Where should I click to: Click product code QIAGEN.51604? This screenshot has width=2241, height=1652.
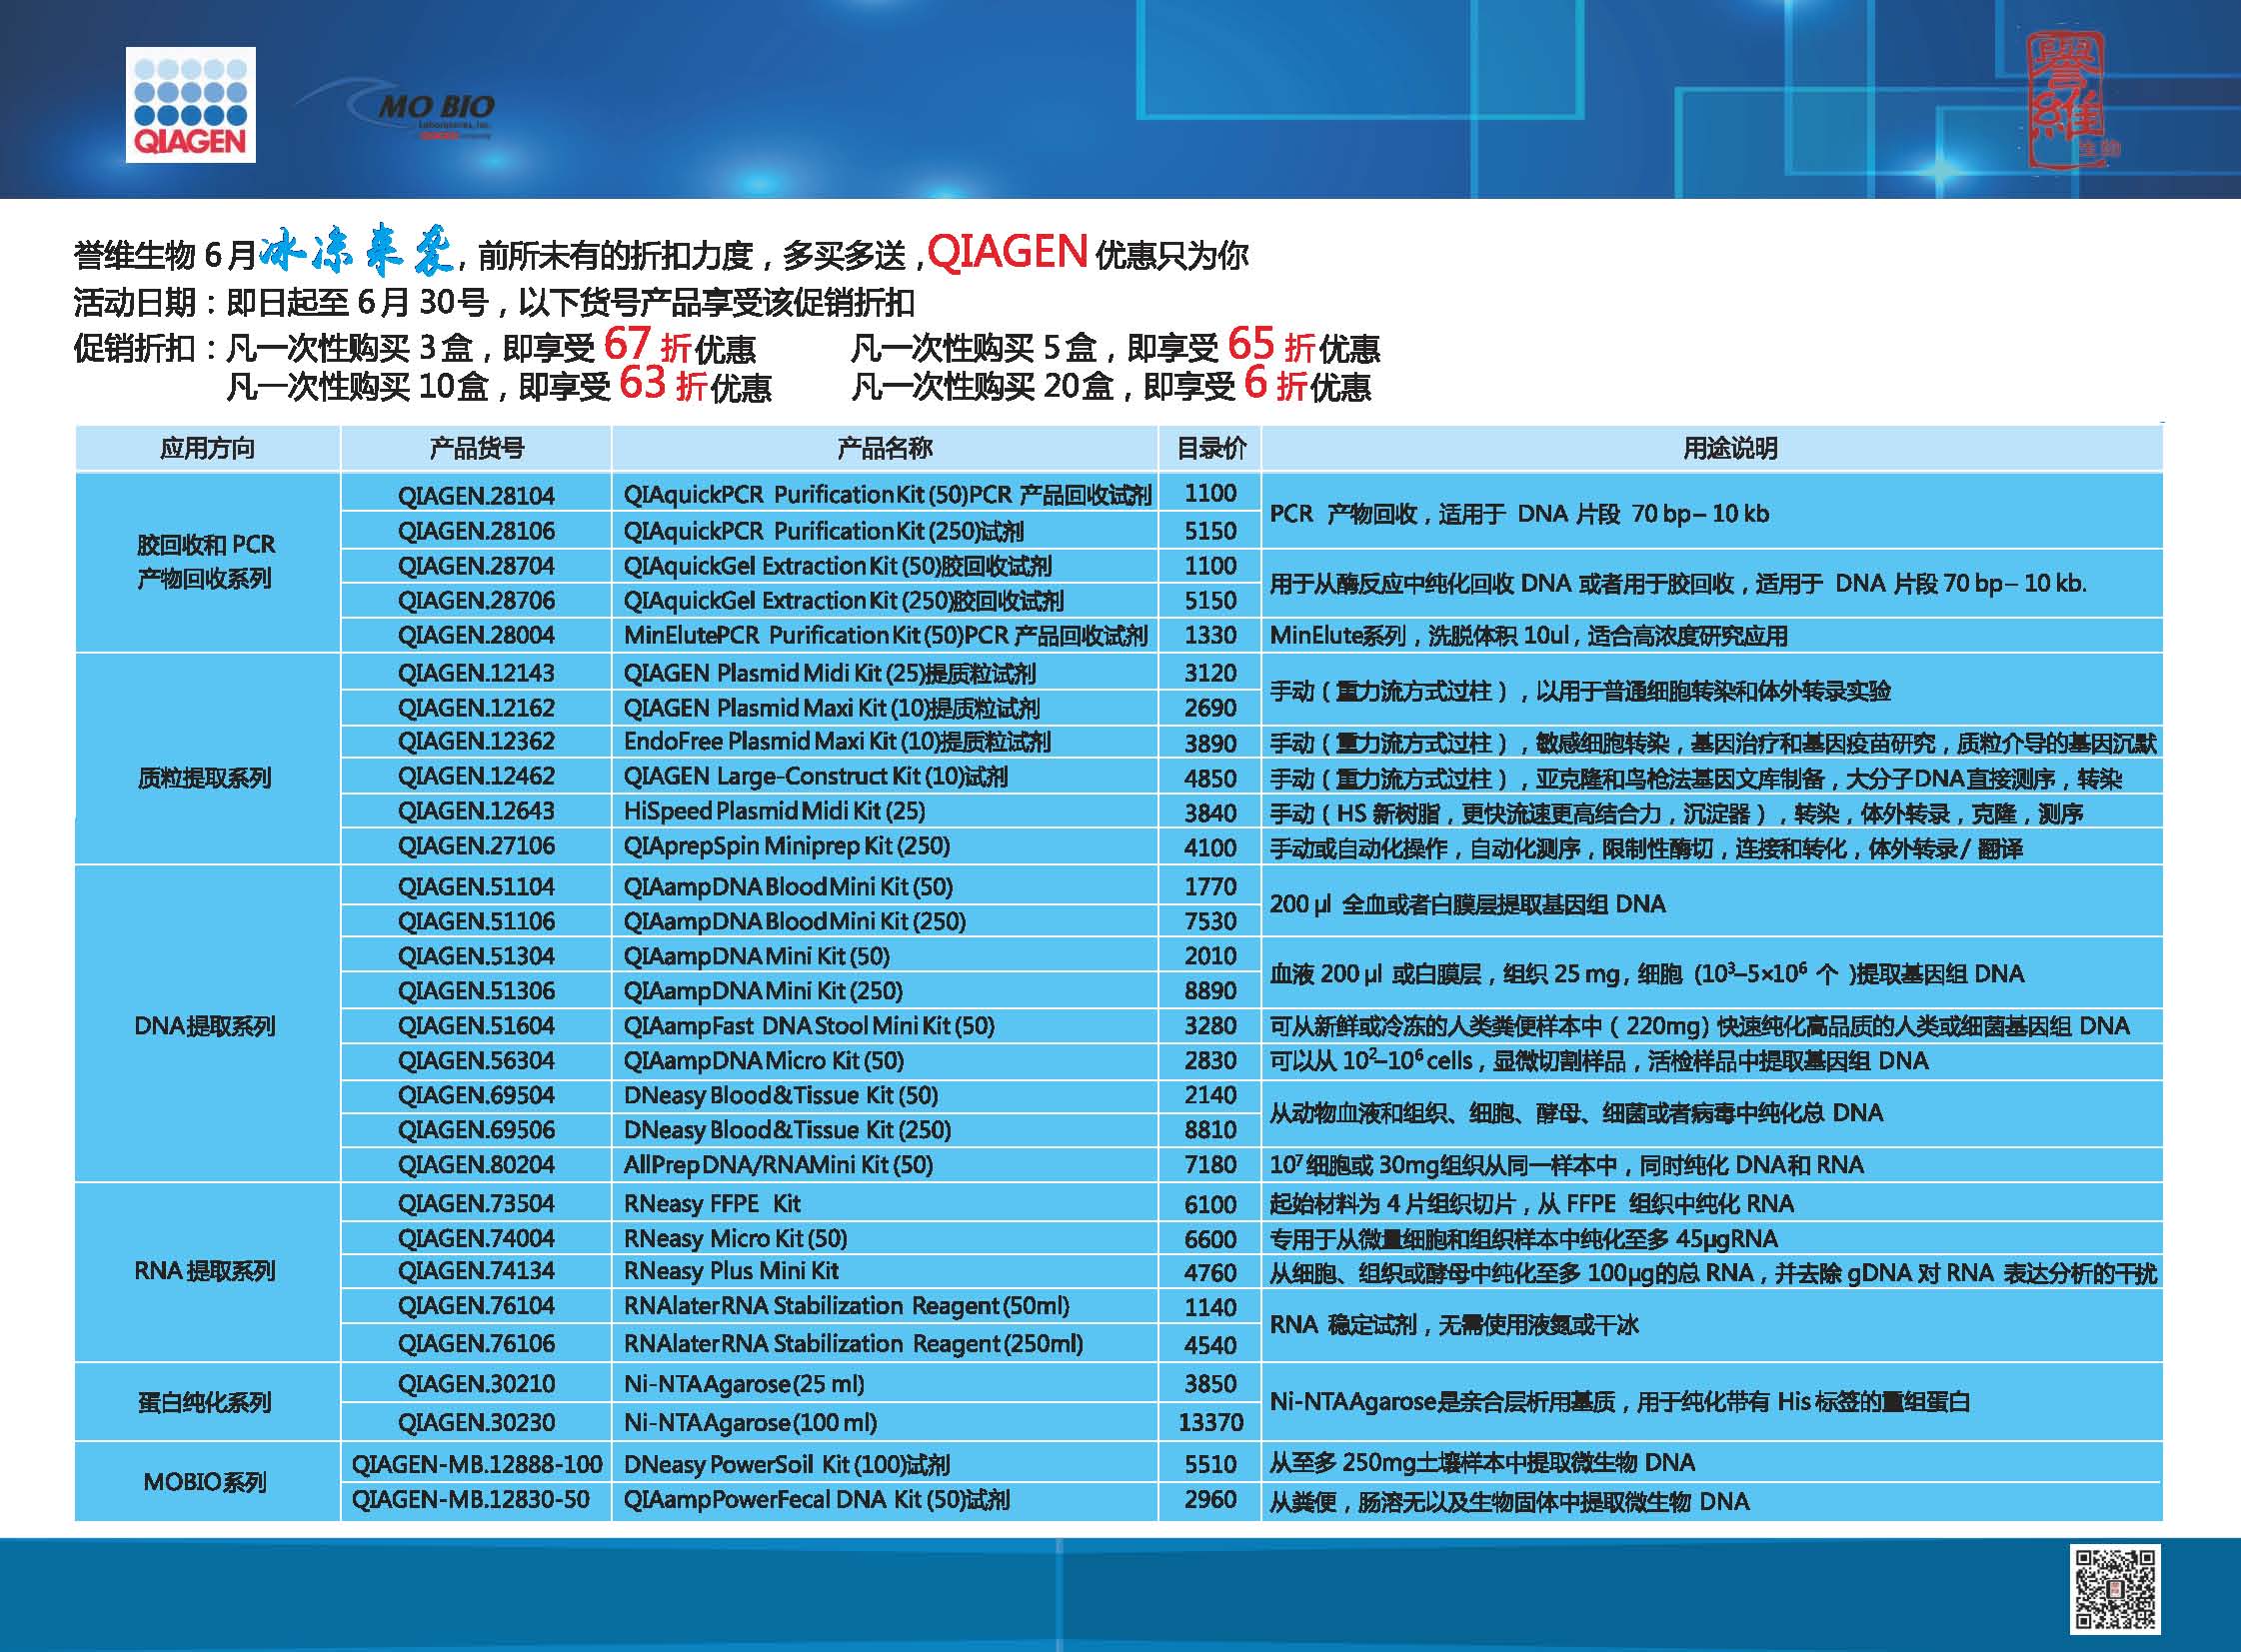pyautogui.click(x=476, y=1026)
